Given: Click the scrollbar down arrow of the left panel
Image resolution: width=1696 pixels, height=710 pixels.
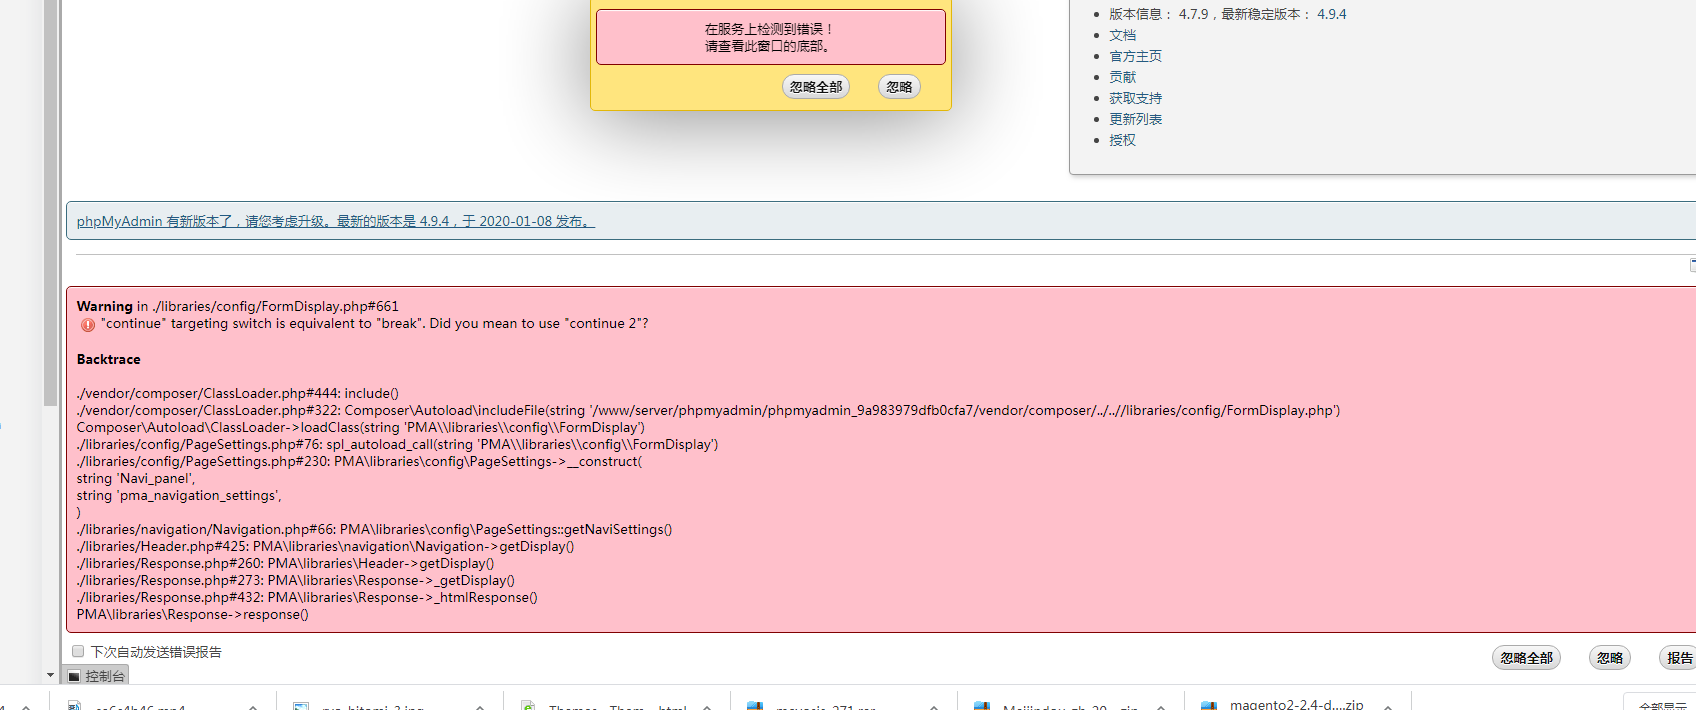Looking at the screenshot, I should tap(51, 675).
